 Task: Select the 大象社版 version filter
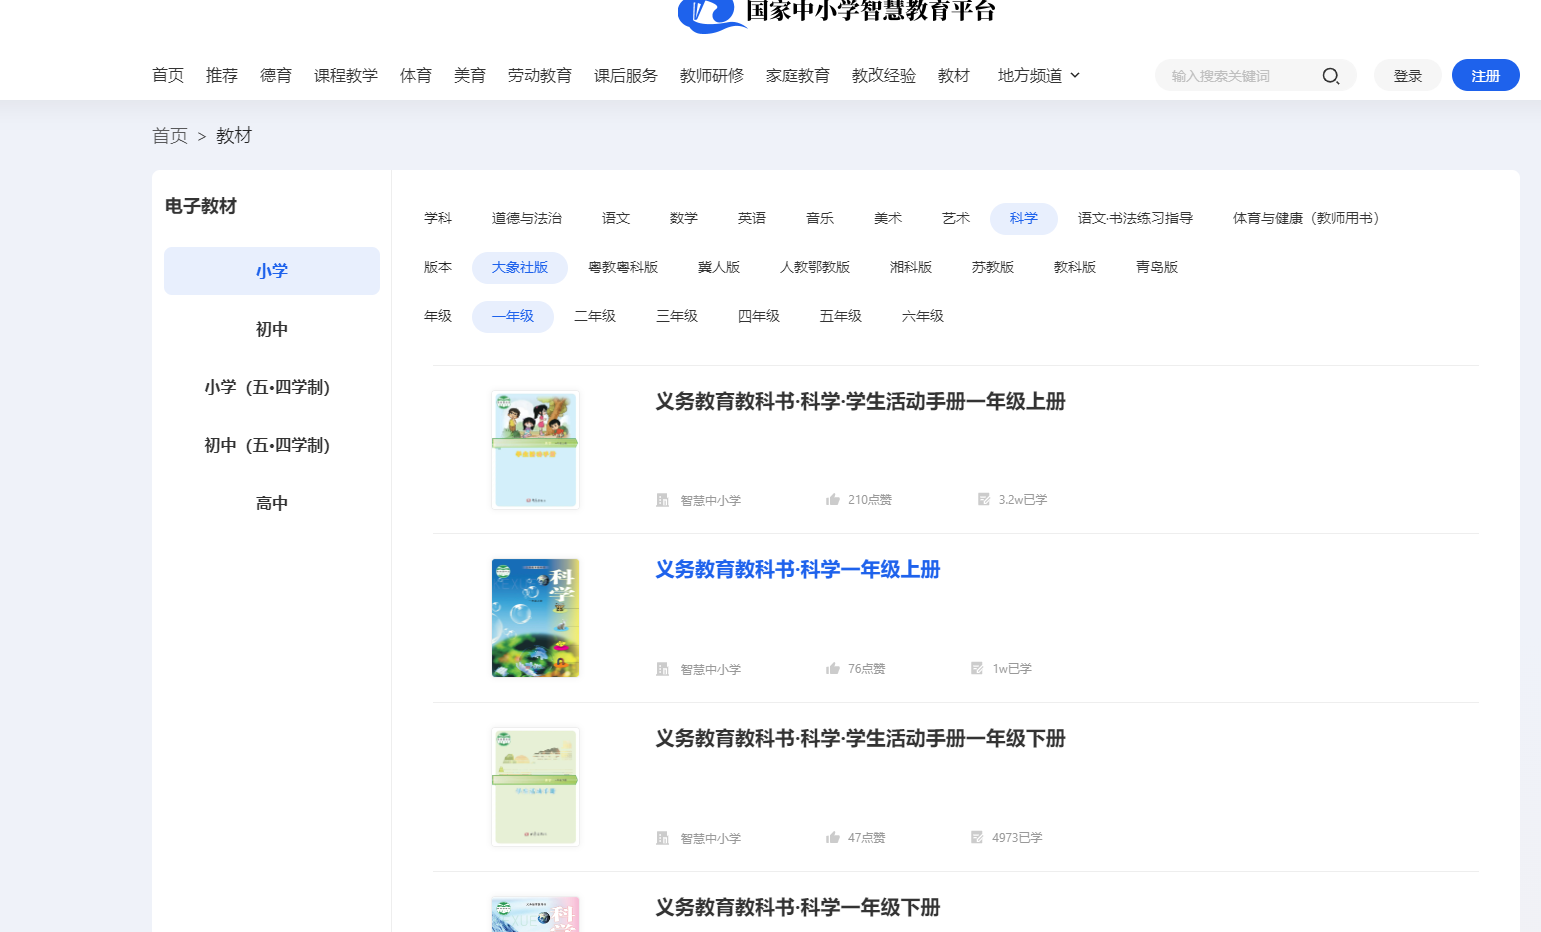tap(520, 267)
